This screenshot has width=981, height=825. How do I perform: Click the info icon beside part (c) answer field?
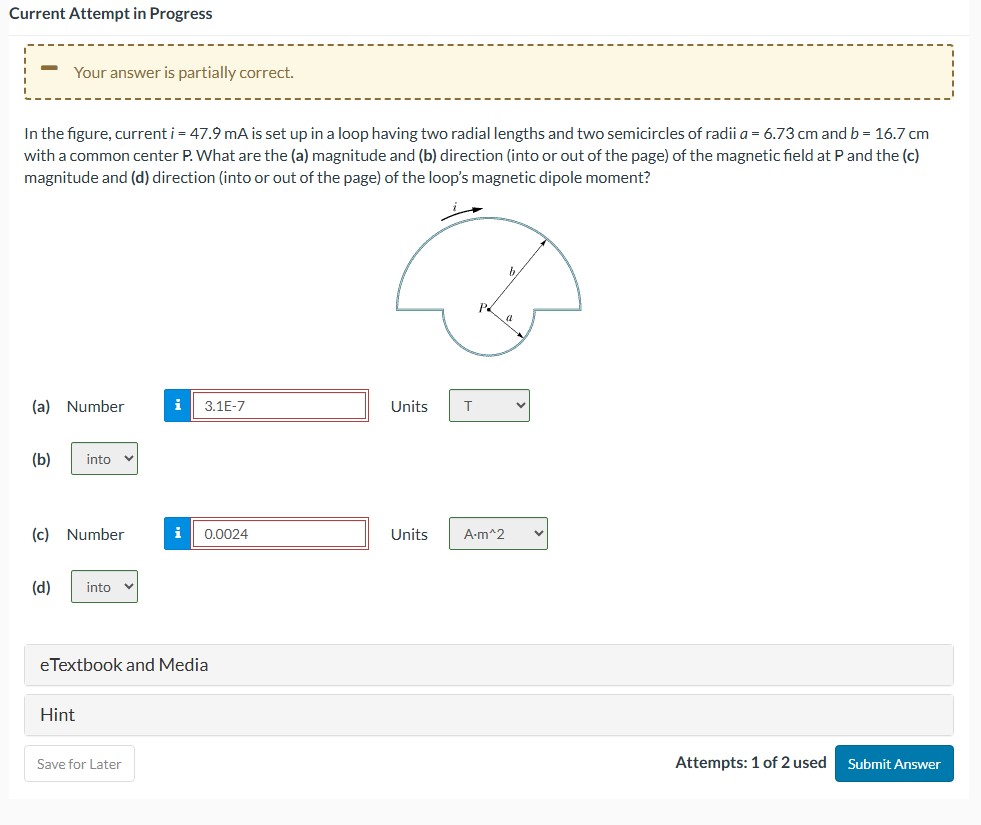177,533
